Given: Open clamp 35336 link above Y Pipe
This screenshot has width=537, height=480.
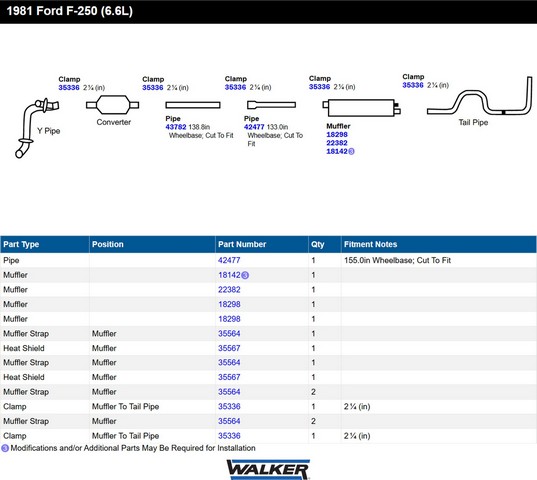Looking at the screenshot, I should pos(69,88).
